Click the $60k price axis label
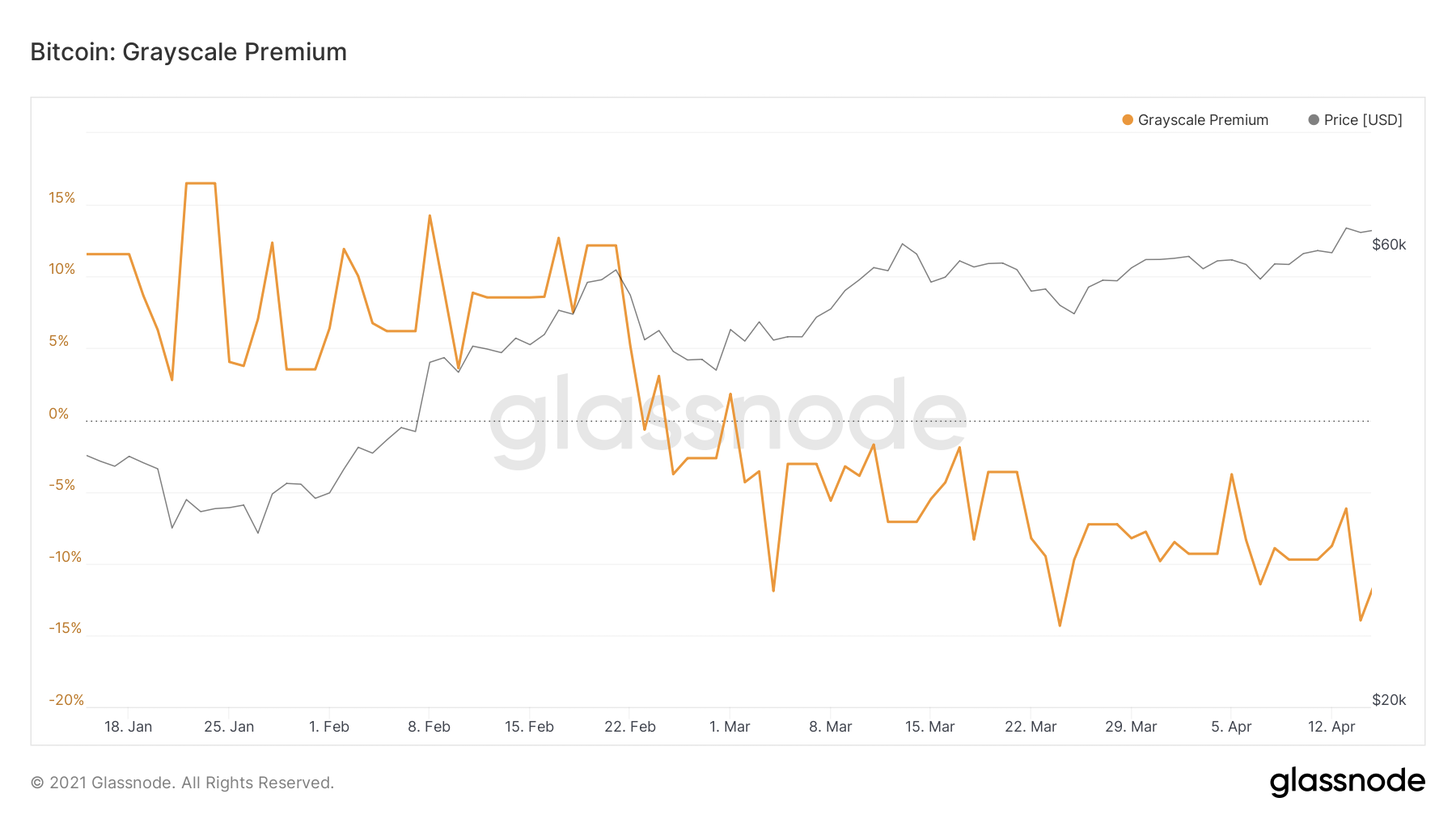Viewport: 1456px width, 819px height. point(1389,244)
